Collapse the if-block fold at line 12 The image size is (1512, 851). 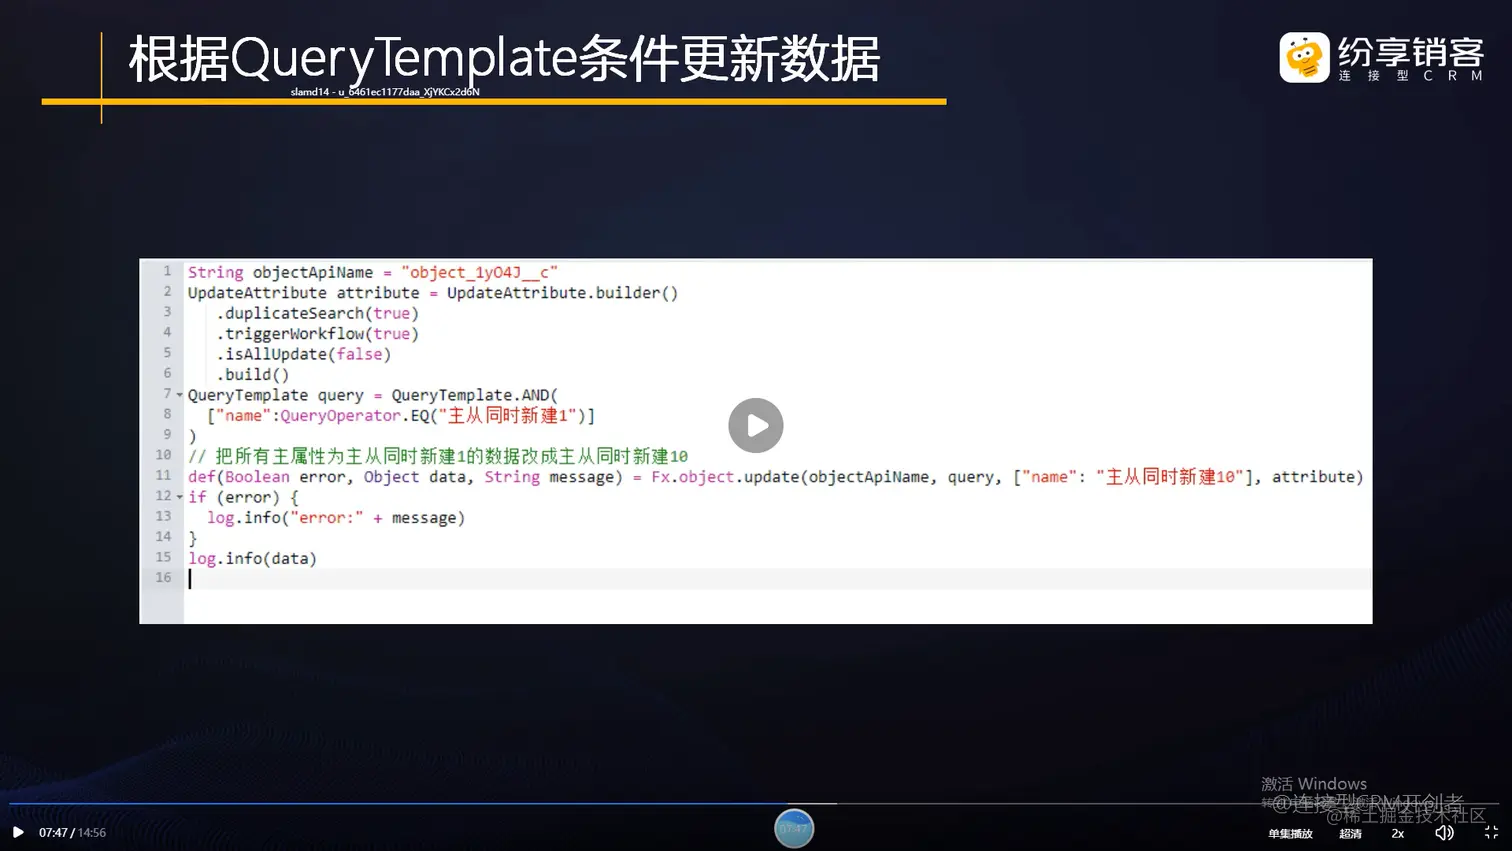180,497
